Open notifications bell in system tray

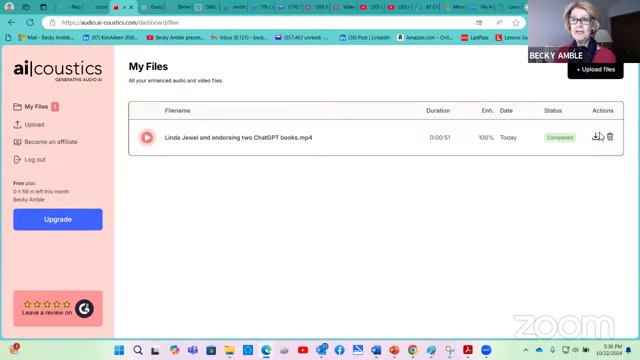(629, 350)
